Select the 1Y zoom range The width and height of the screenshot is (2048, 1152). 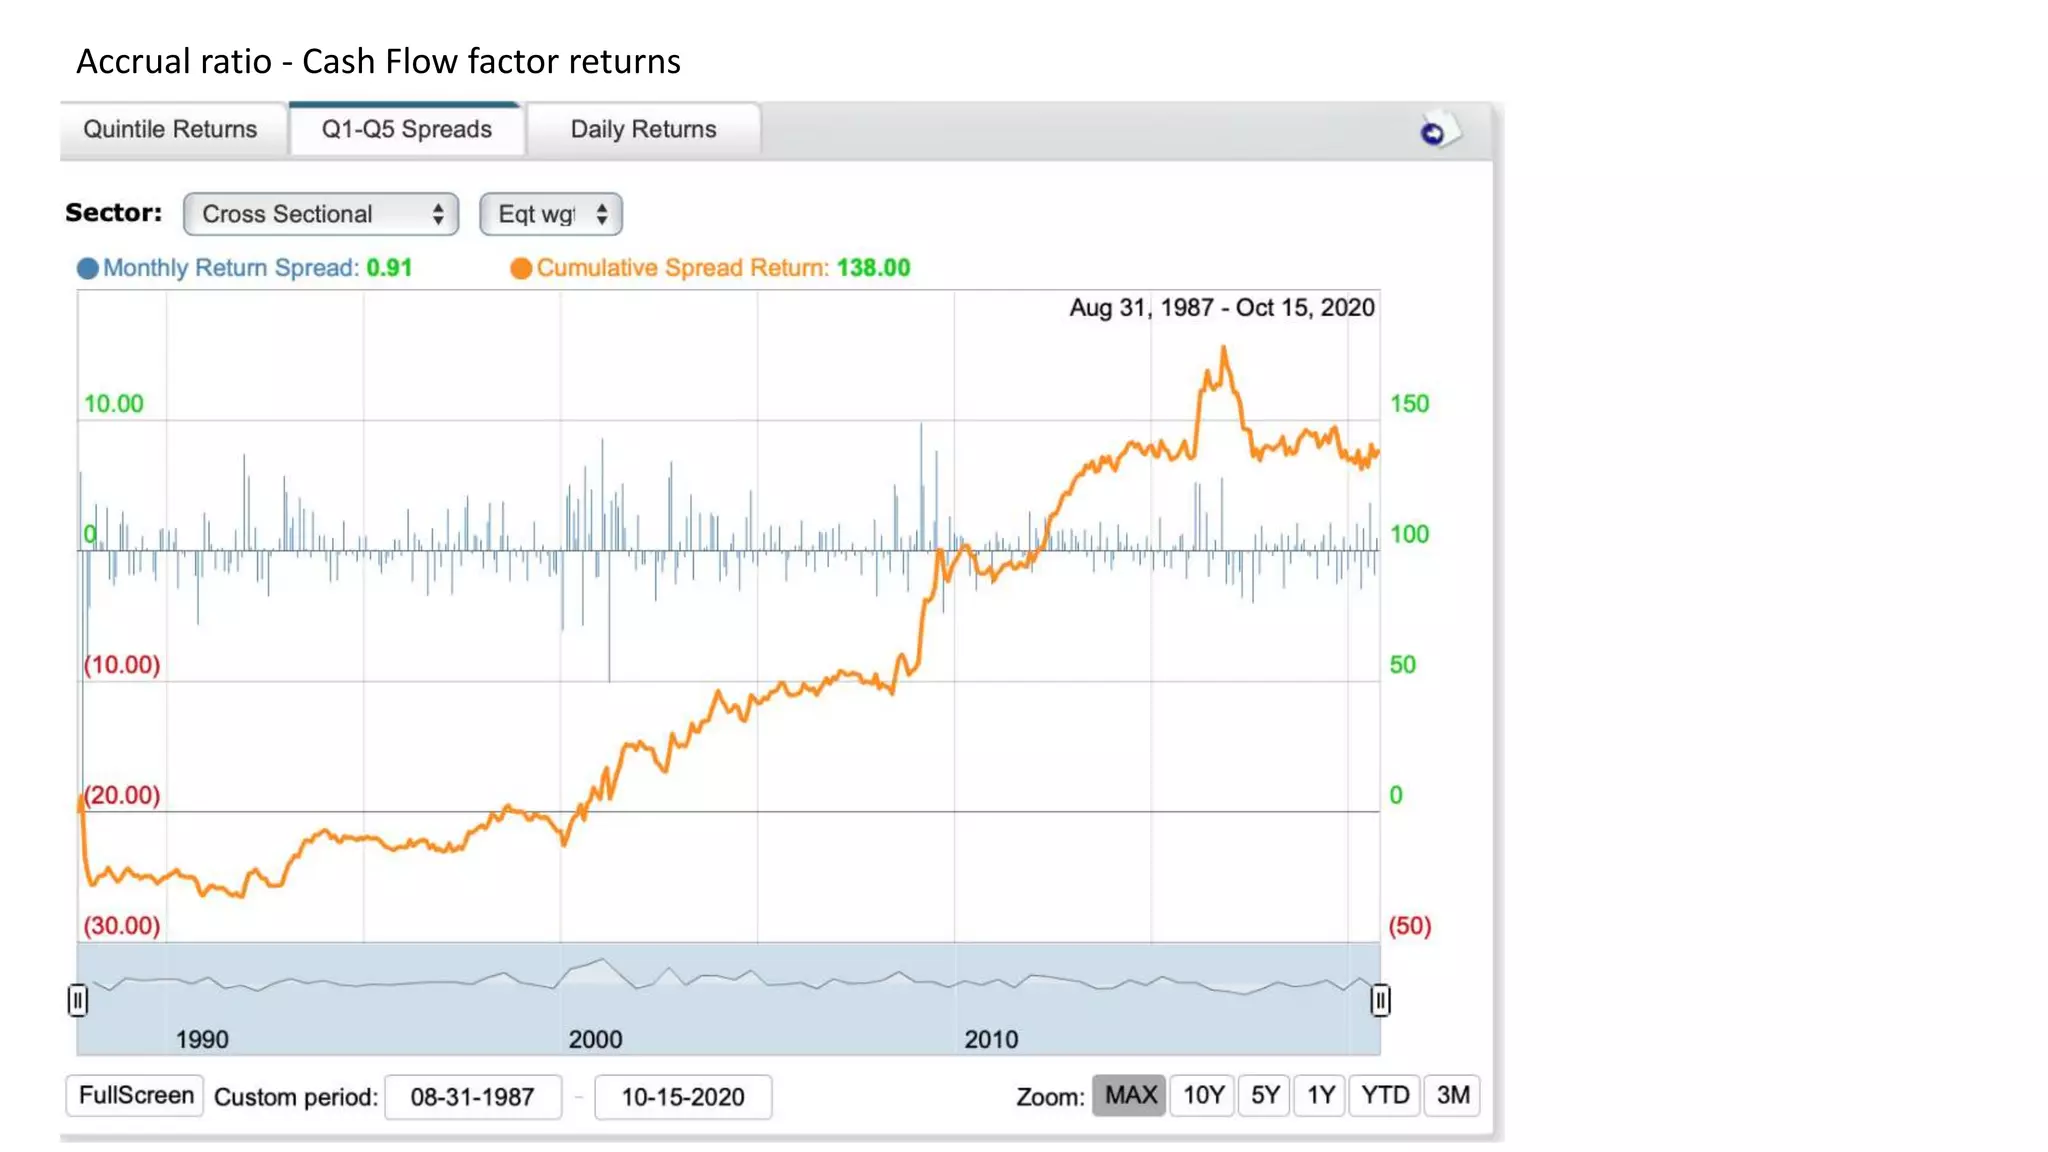pyautogui.click(x=1320, y=1095)
